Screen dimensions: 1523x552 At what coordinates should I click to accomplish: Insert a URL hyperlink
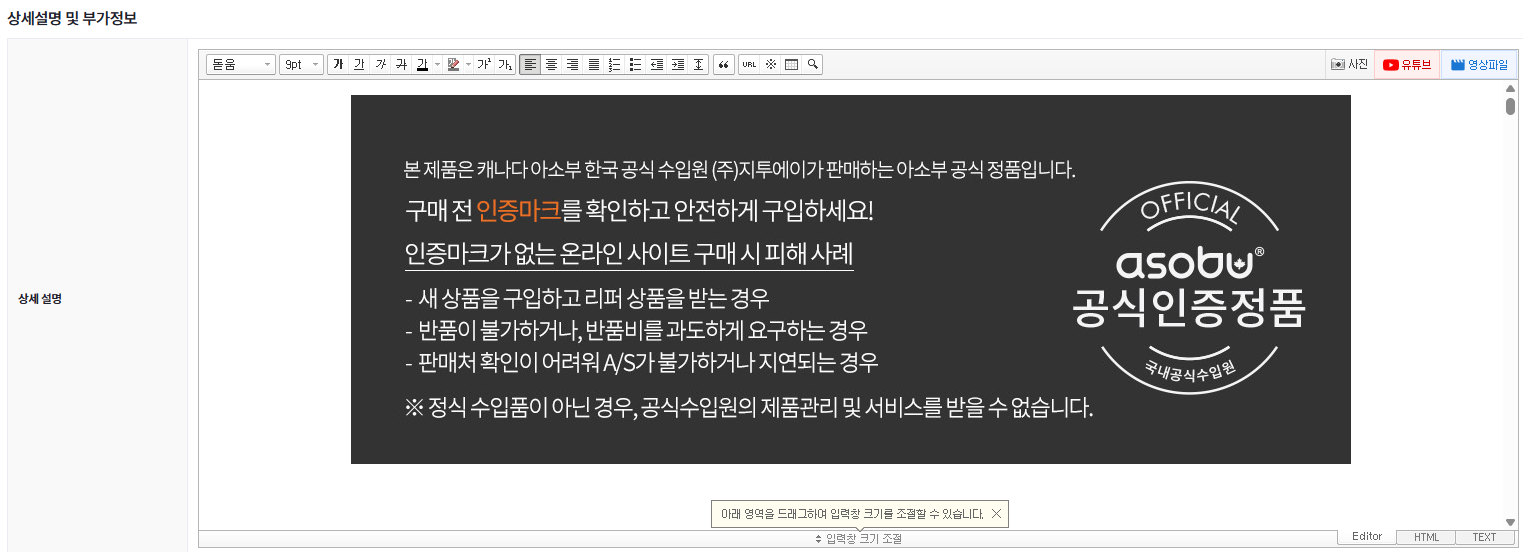tap(749, 64)
